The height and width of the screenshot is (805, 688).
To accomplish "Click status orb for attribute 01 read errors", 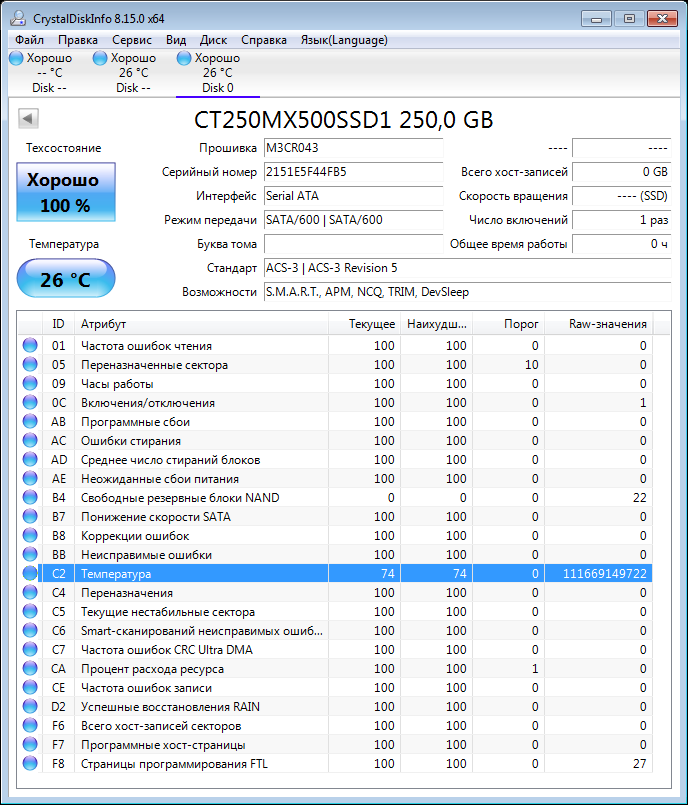I will click(x=30, y=345).
